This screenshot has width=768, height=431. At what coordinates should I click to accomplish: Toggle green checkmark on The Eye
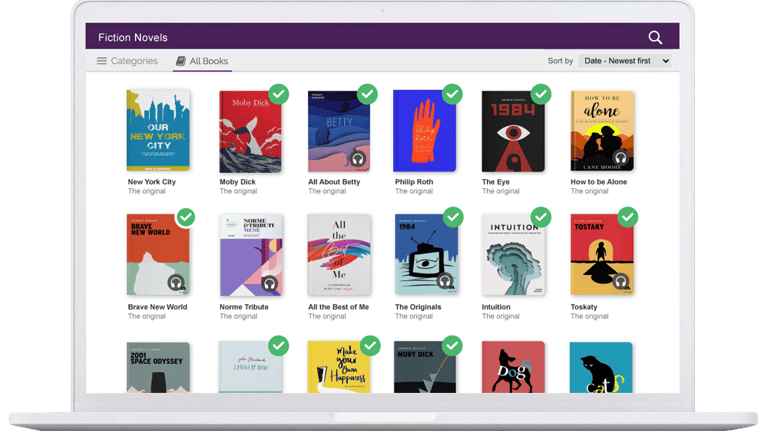click(x=541, y=94)
